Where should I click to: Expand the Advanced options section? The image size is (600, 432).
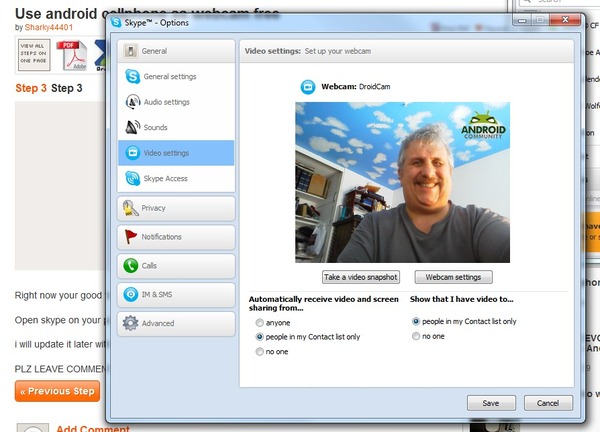coord(176,323)
